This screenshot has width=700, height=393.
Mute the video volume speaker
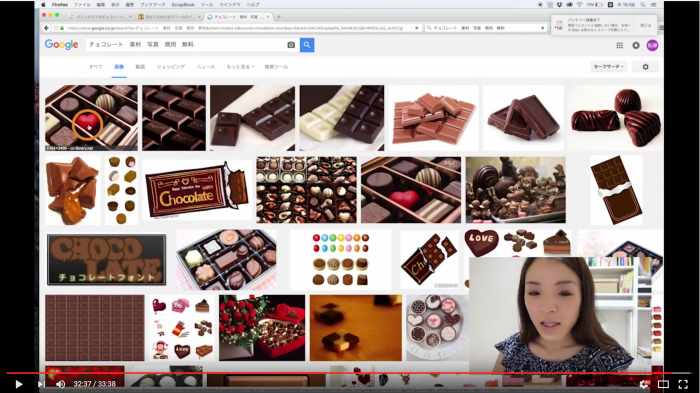[61, 384]
